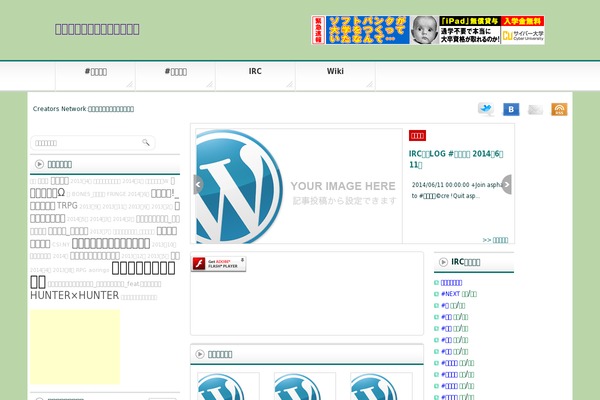This screenshot has width=600, height=400.
Task: Click play icon beside IRC sidebar heading
Action: click(443, 262)
